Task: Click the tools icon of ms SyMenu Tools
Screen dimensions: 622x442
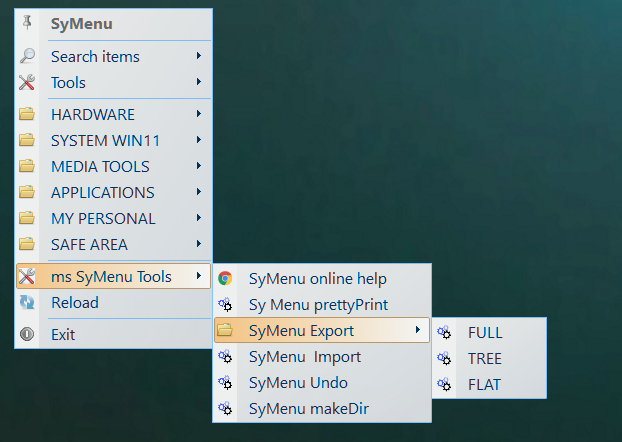Action: (27, 276)
